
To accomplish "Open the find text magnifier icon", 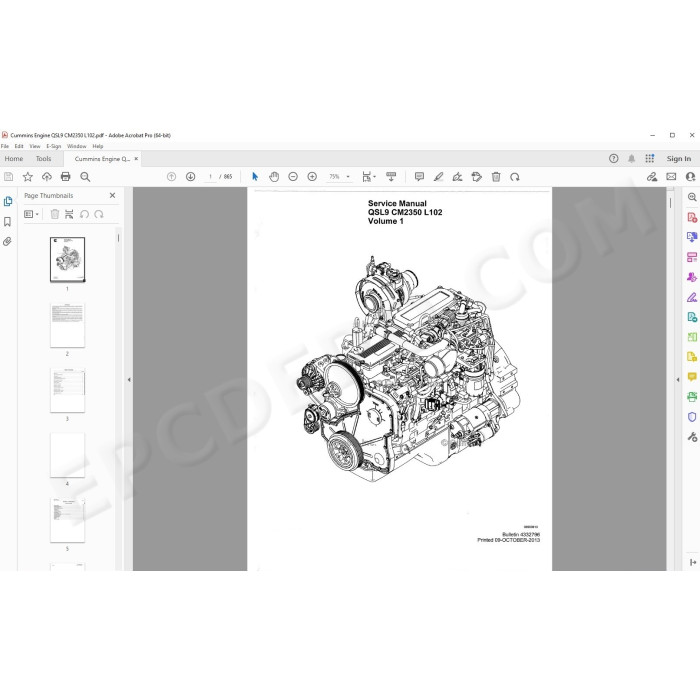I will [x=85, y=177].
